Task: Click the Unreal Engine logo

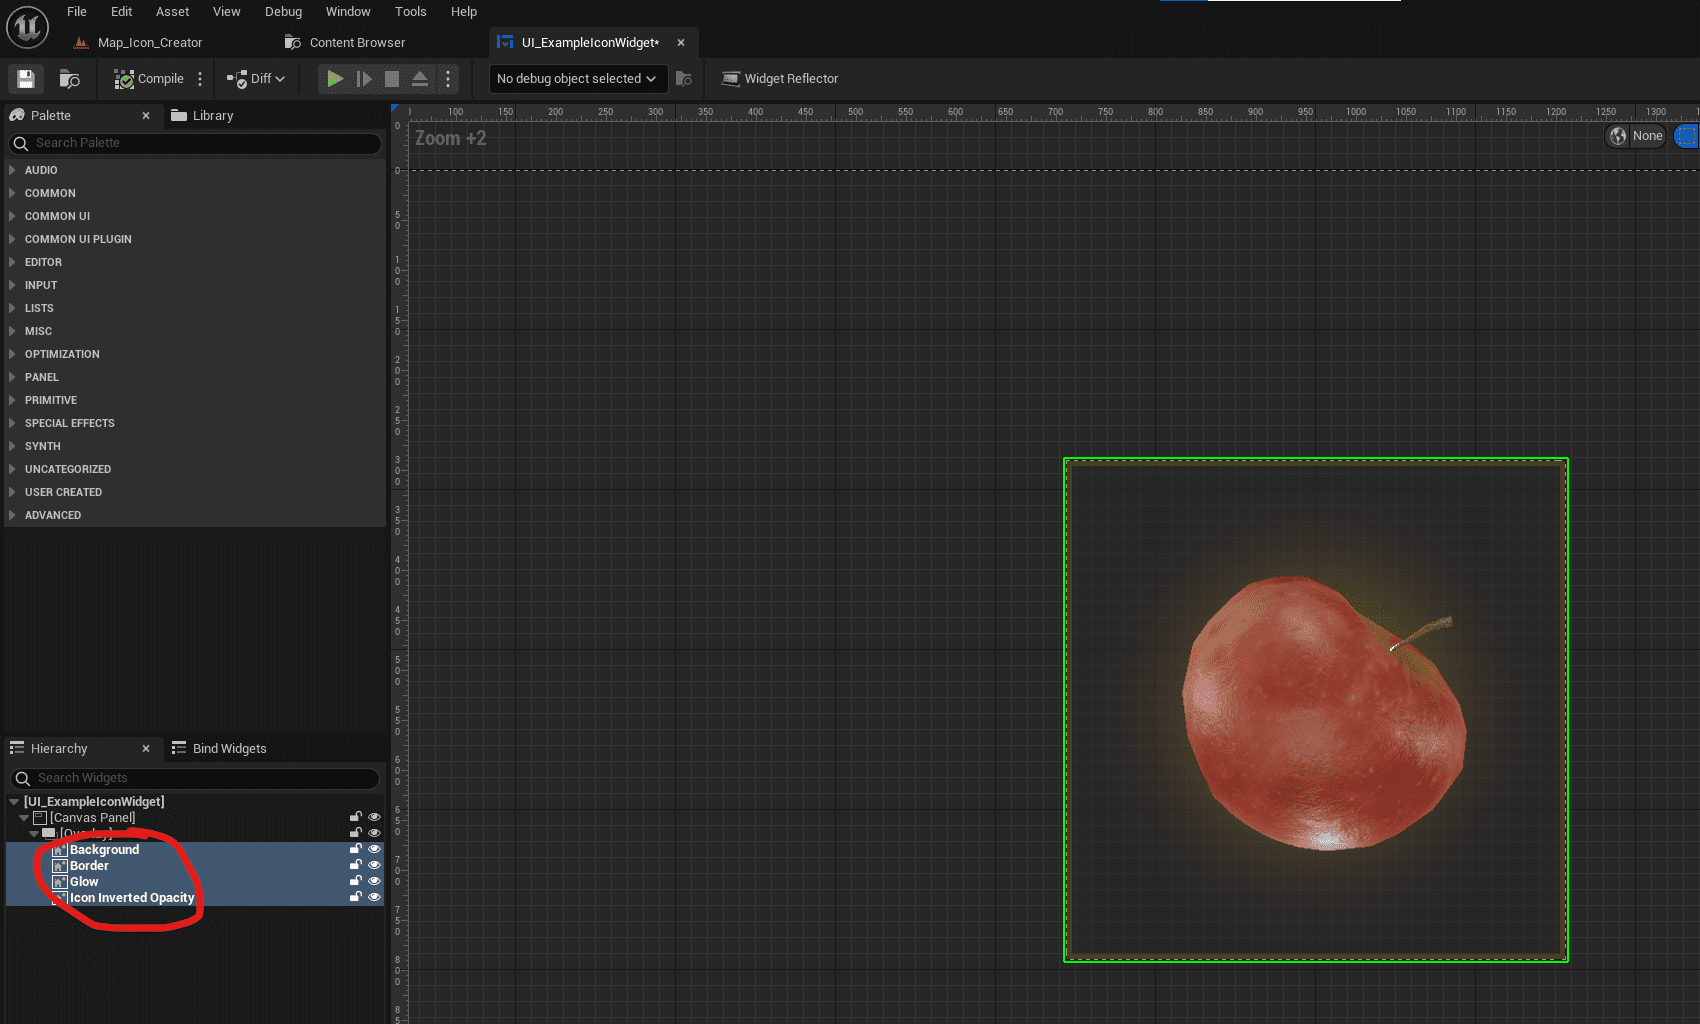Action: click(x=27, y=27)
